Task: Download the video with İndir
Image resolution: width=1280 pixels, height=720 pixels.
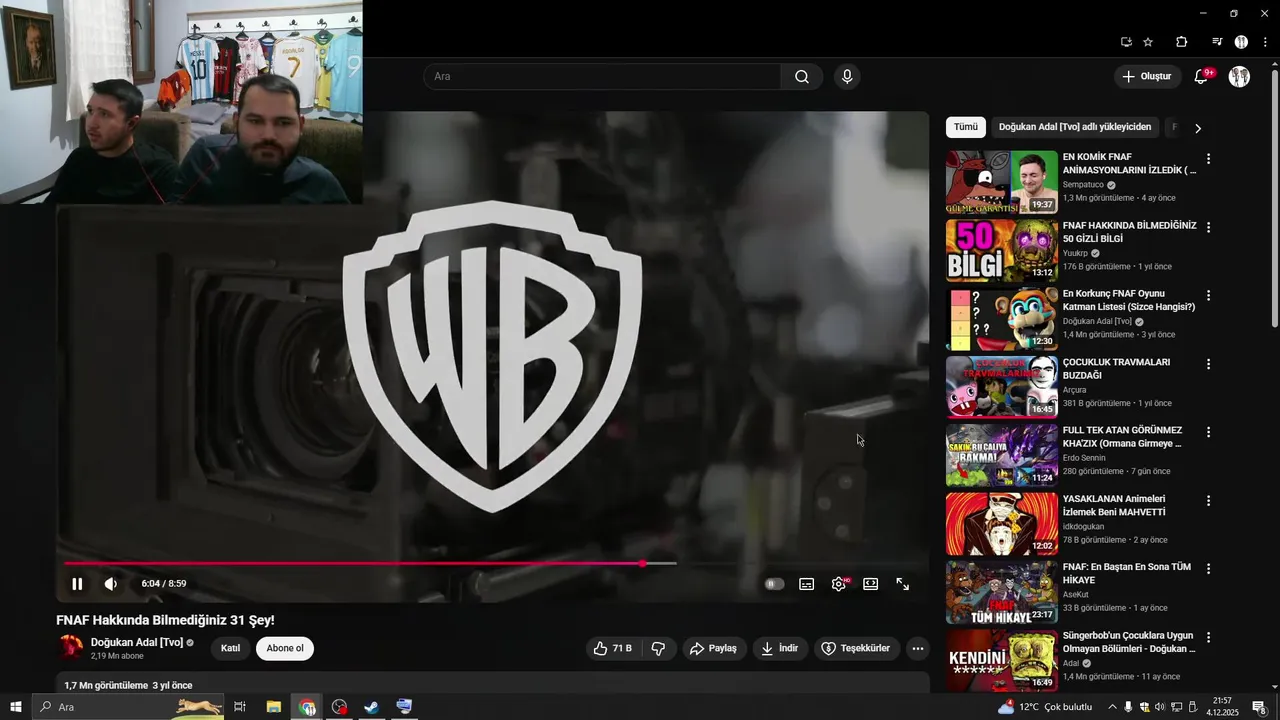Action: [780, 648]
